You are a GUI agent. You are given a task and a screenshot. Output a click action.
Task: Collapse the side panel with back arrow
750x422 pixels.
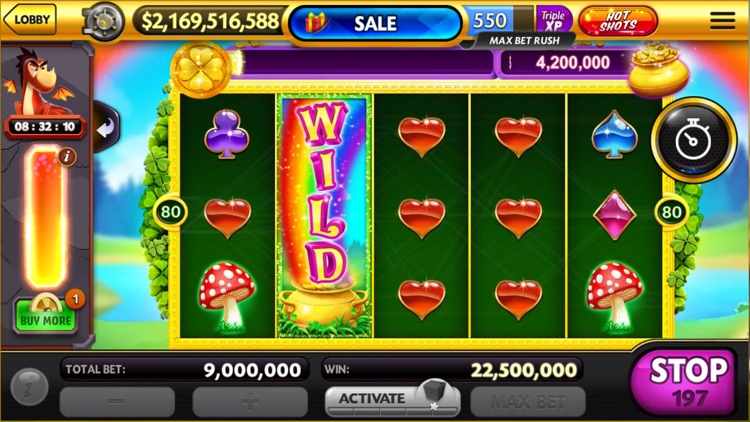click(105, 128)
